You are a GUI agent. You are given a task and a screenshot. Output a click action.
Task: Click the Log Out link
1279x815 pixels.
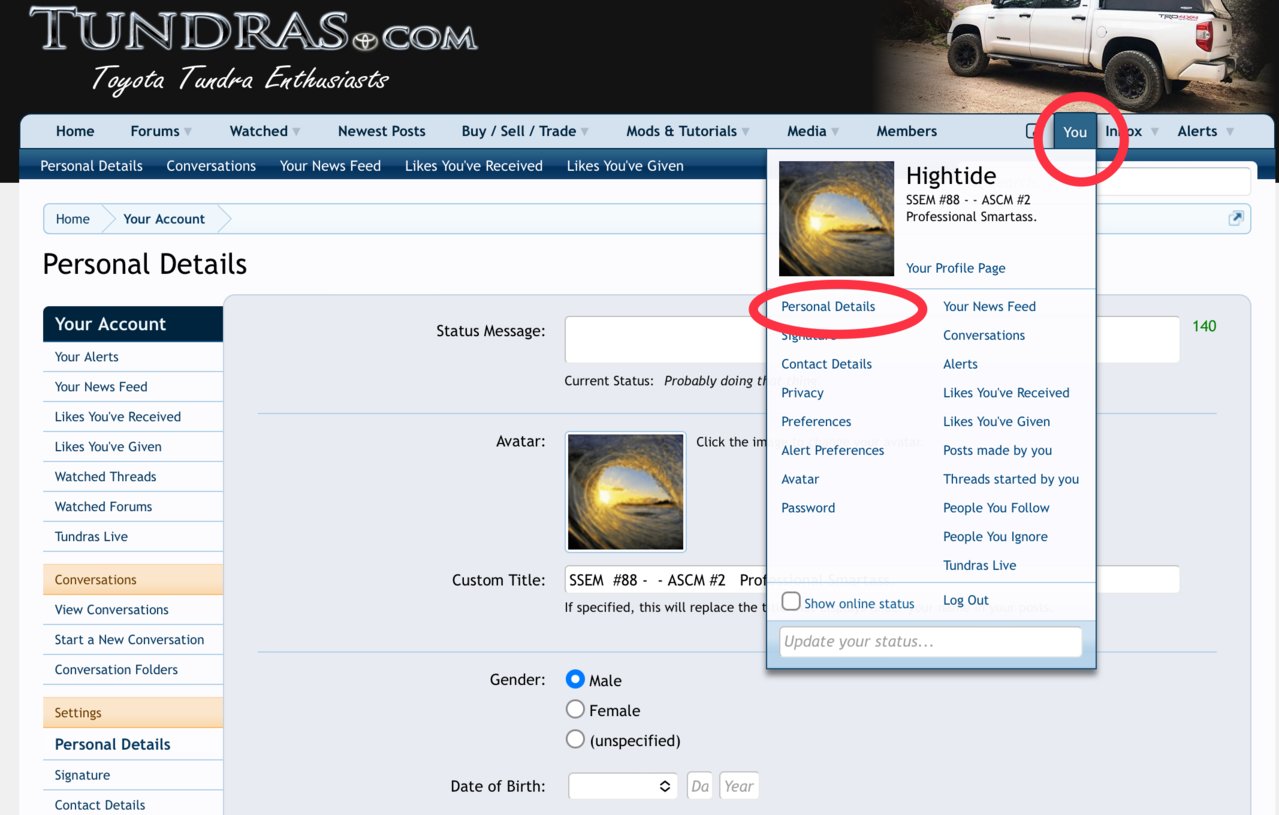click(x=966, y=600)
